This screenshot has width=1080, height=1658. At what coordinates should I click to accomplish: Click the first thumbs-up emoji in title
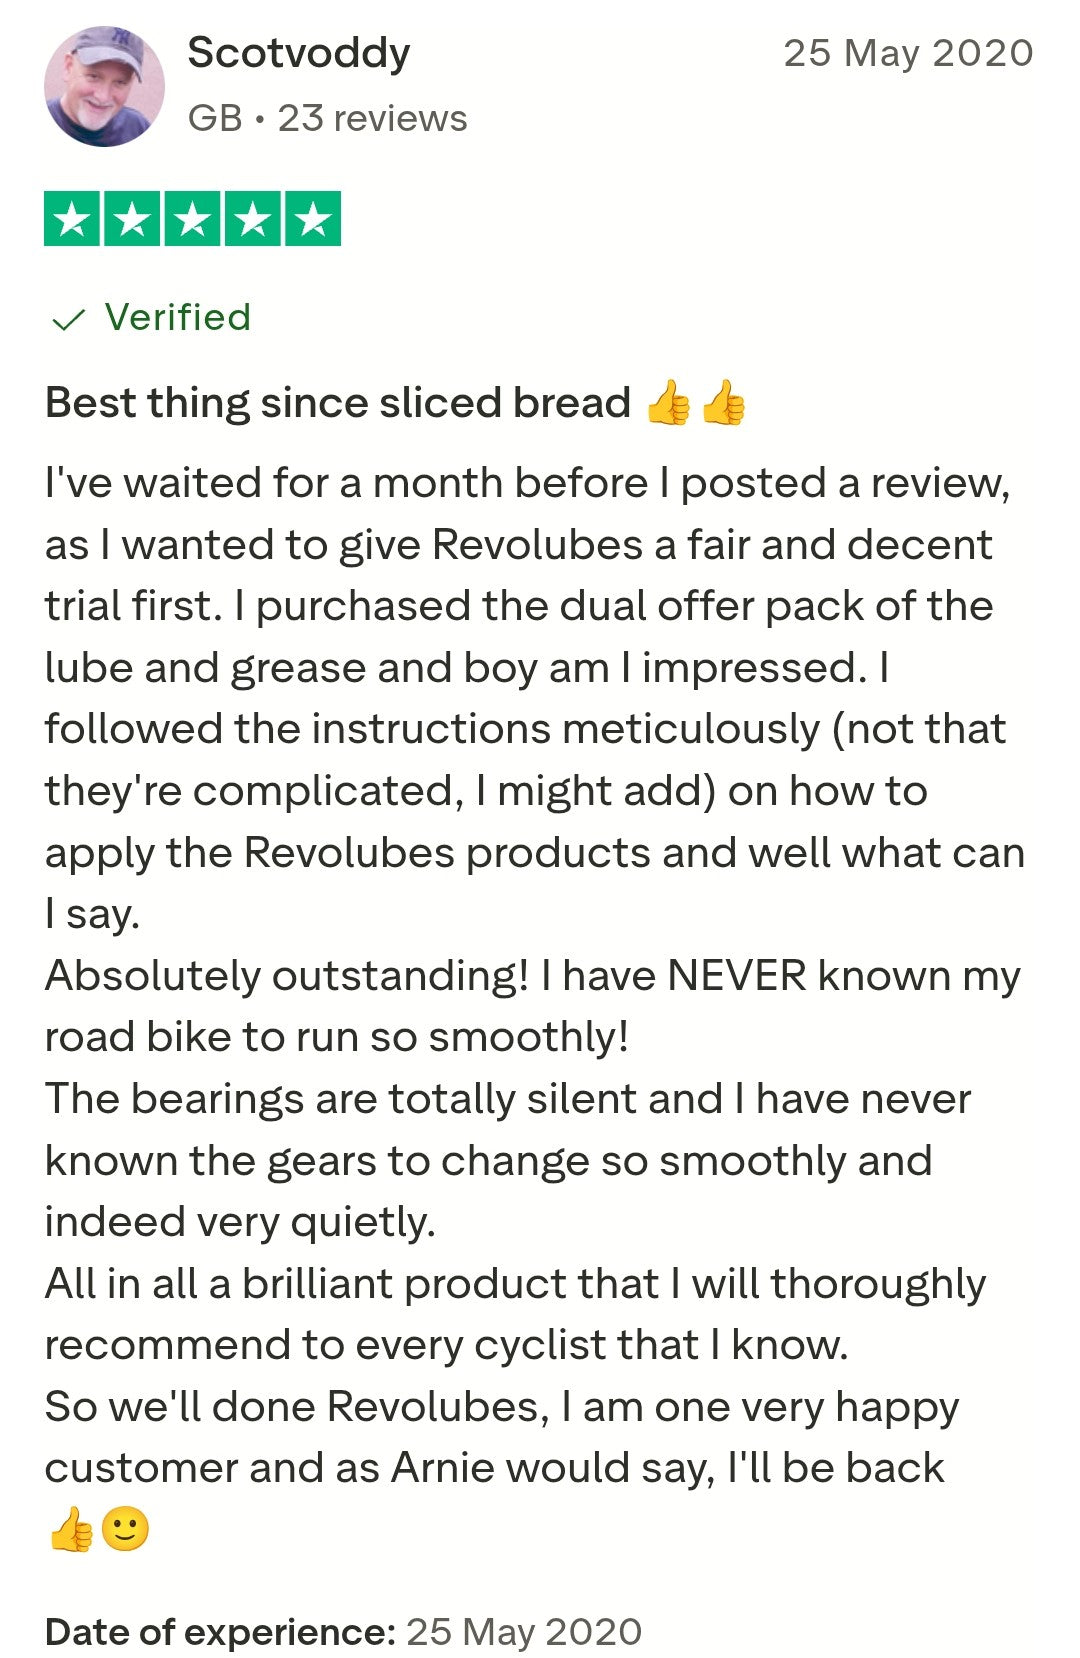tap(668, 404)
